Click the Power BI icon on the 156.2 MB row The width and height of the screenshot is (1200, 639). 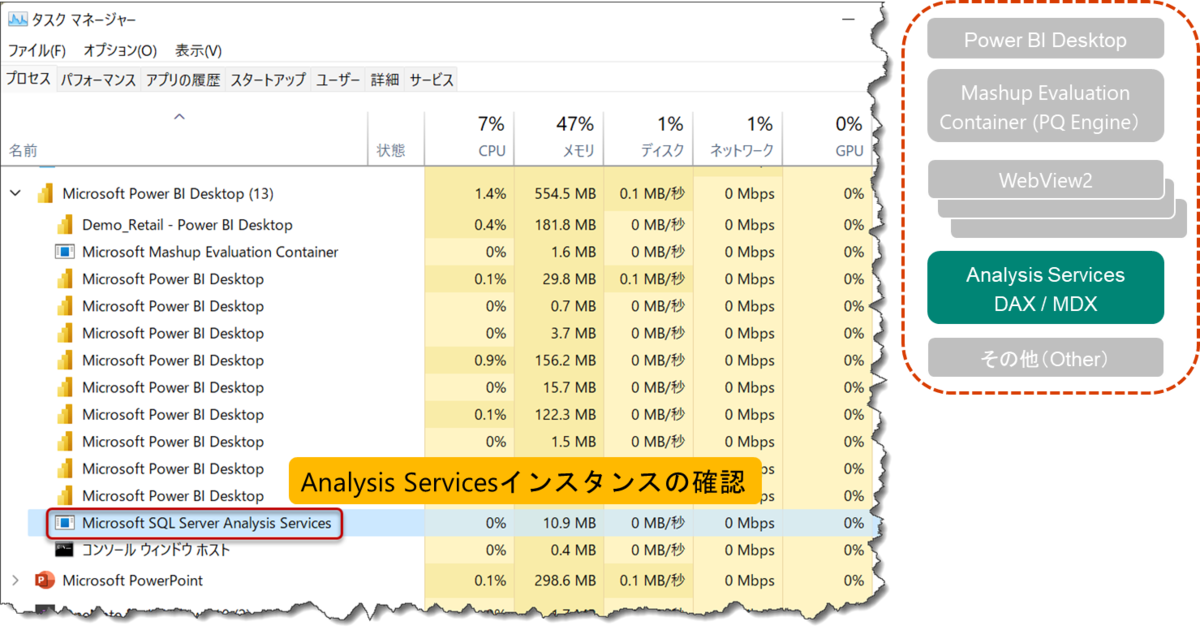pyautogui.click(x=64, y=360)
